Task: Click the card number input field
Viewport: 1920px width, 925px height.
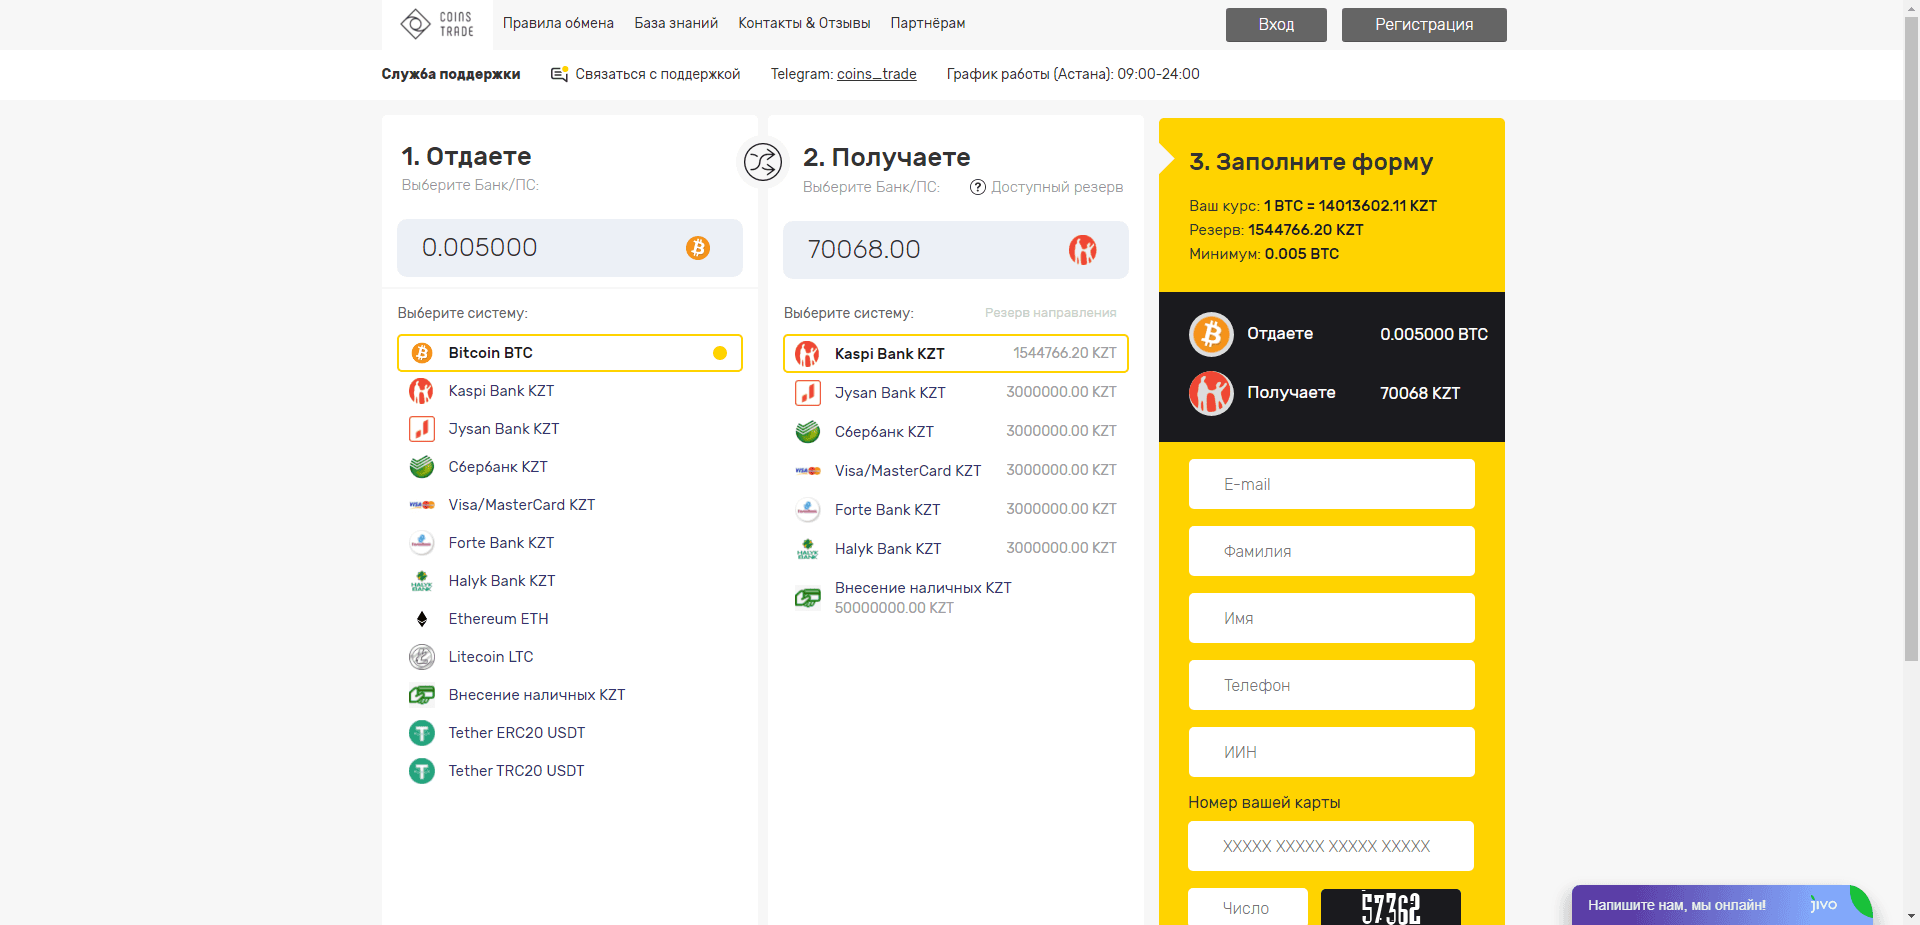Action: click(1331, 846)
